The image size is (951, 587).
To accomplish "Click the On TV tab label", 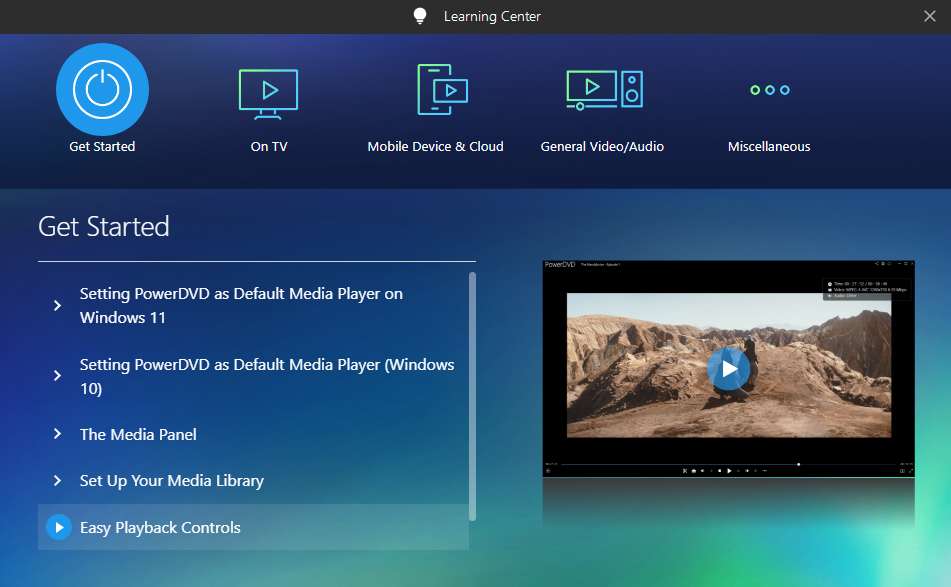I will [269, 146].
